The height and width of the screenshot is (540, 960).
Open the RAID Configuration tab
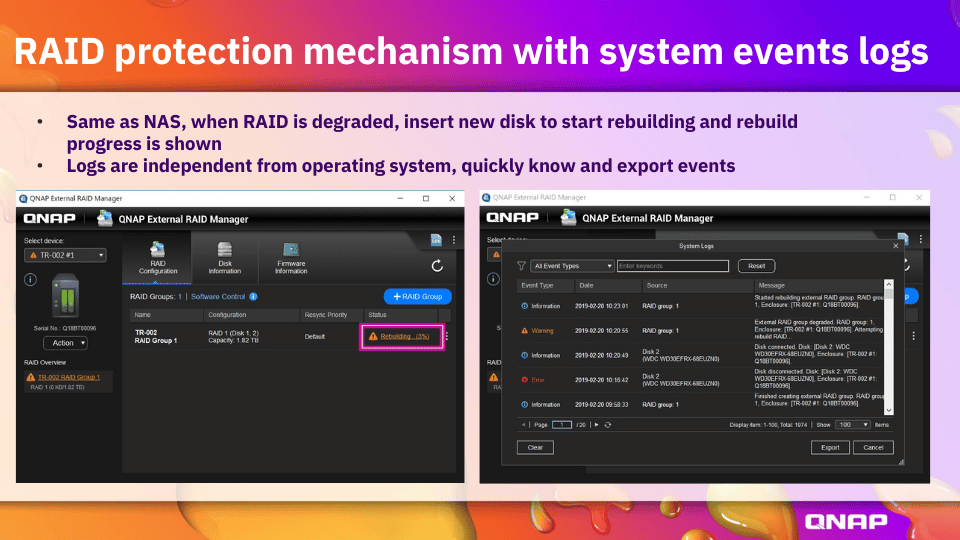157,258
